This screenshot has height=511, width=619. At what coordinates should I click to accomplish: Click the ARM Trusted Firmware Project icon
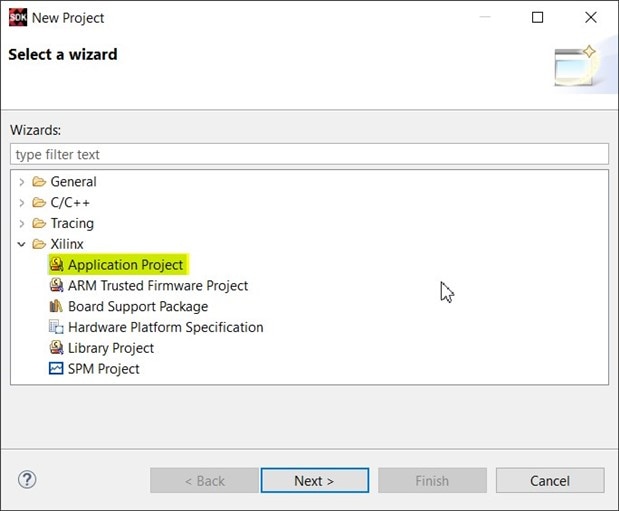57,286
